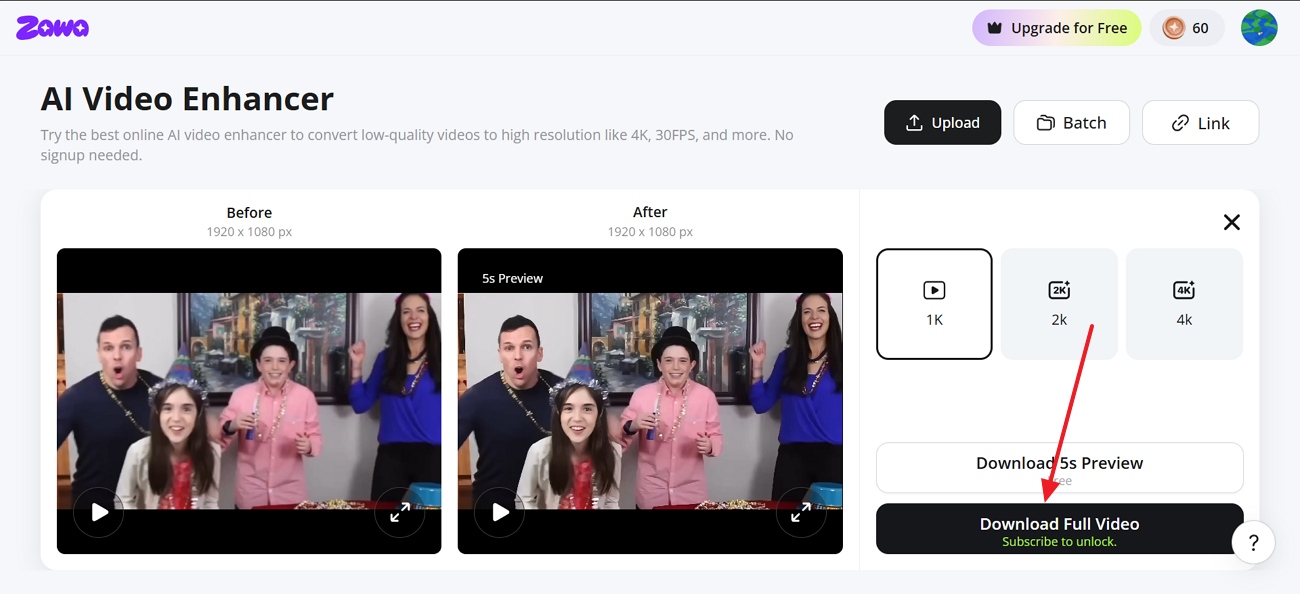Click the 5s Preview label
1300x594 pixels.
512,278
